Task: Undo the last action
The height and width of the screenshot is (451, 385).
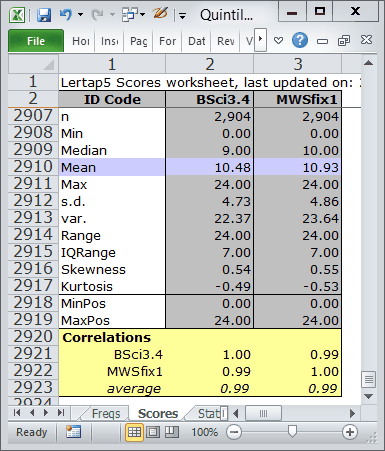Action: pyautogui.click(x=66, y=15)
